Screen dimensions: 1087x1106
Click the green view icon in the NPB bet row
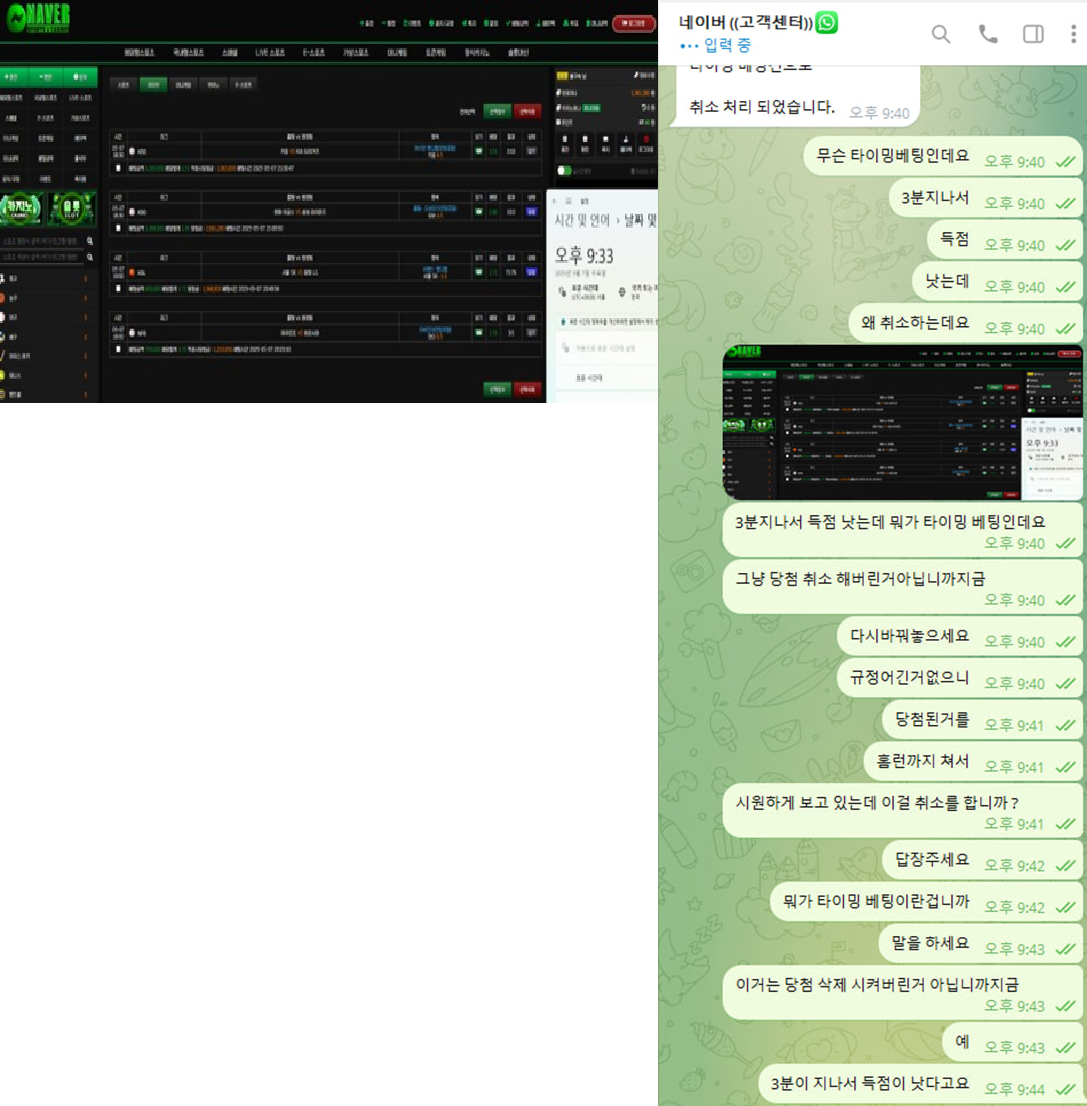click(479, 333)
